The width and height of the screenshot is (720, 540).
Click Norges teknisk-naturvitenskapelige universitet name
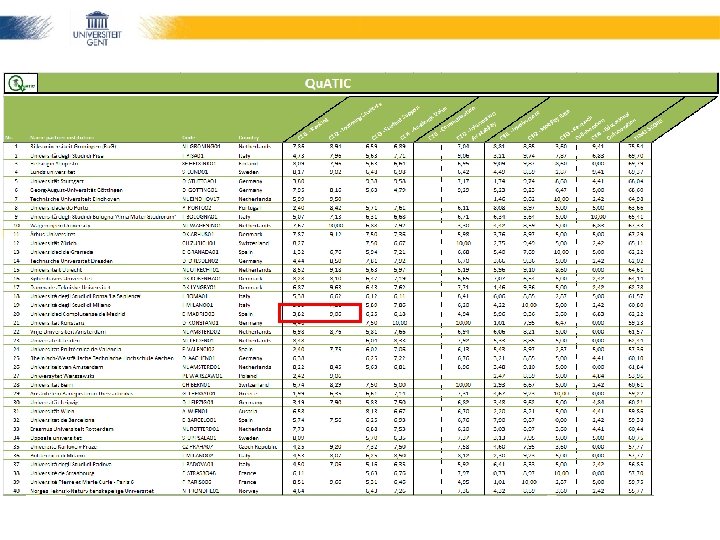(x=92, y=491)
